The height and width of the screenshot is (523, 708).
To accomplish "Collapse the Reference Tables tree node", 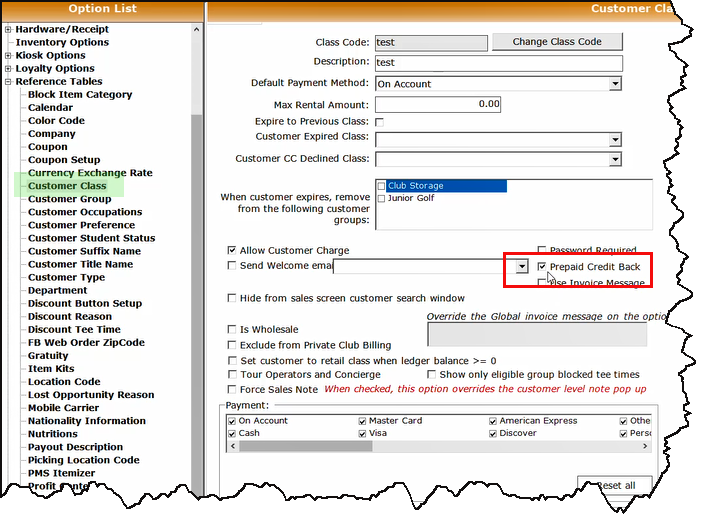I will tap(8, 82).
